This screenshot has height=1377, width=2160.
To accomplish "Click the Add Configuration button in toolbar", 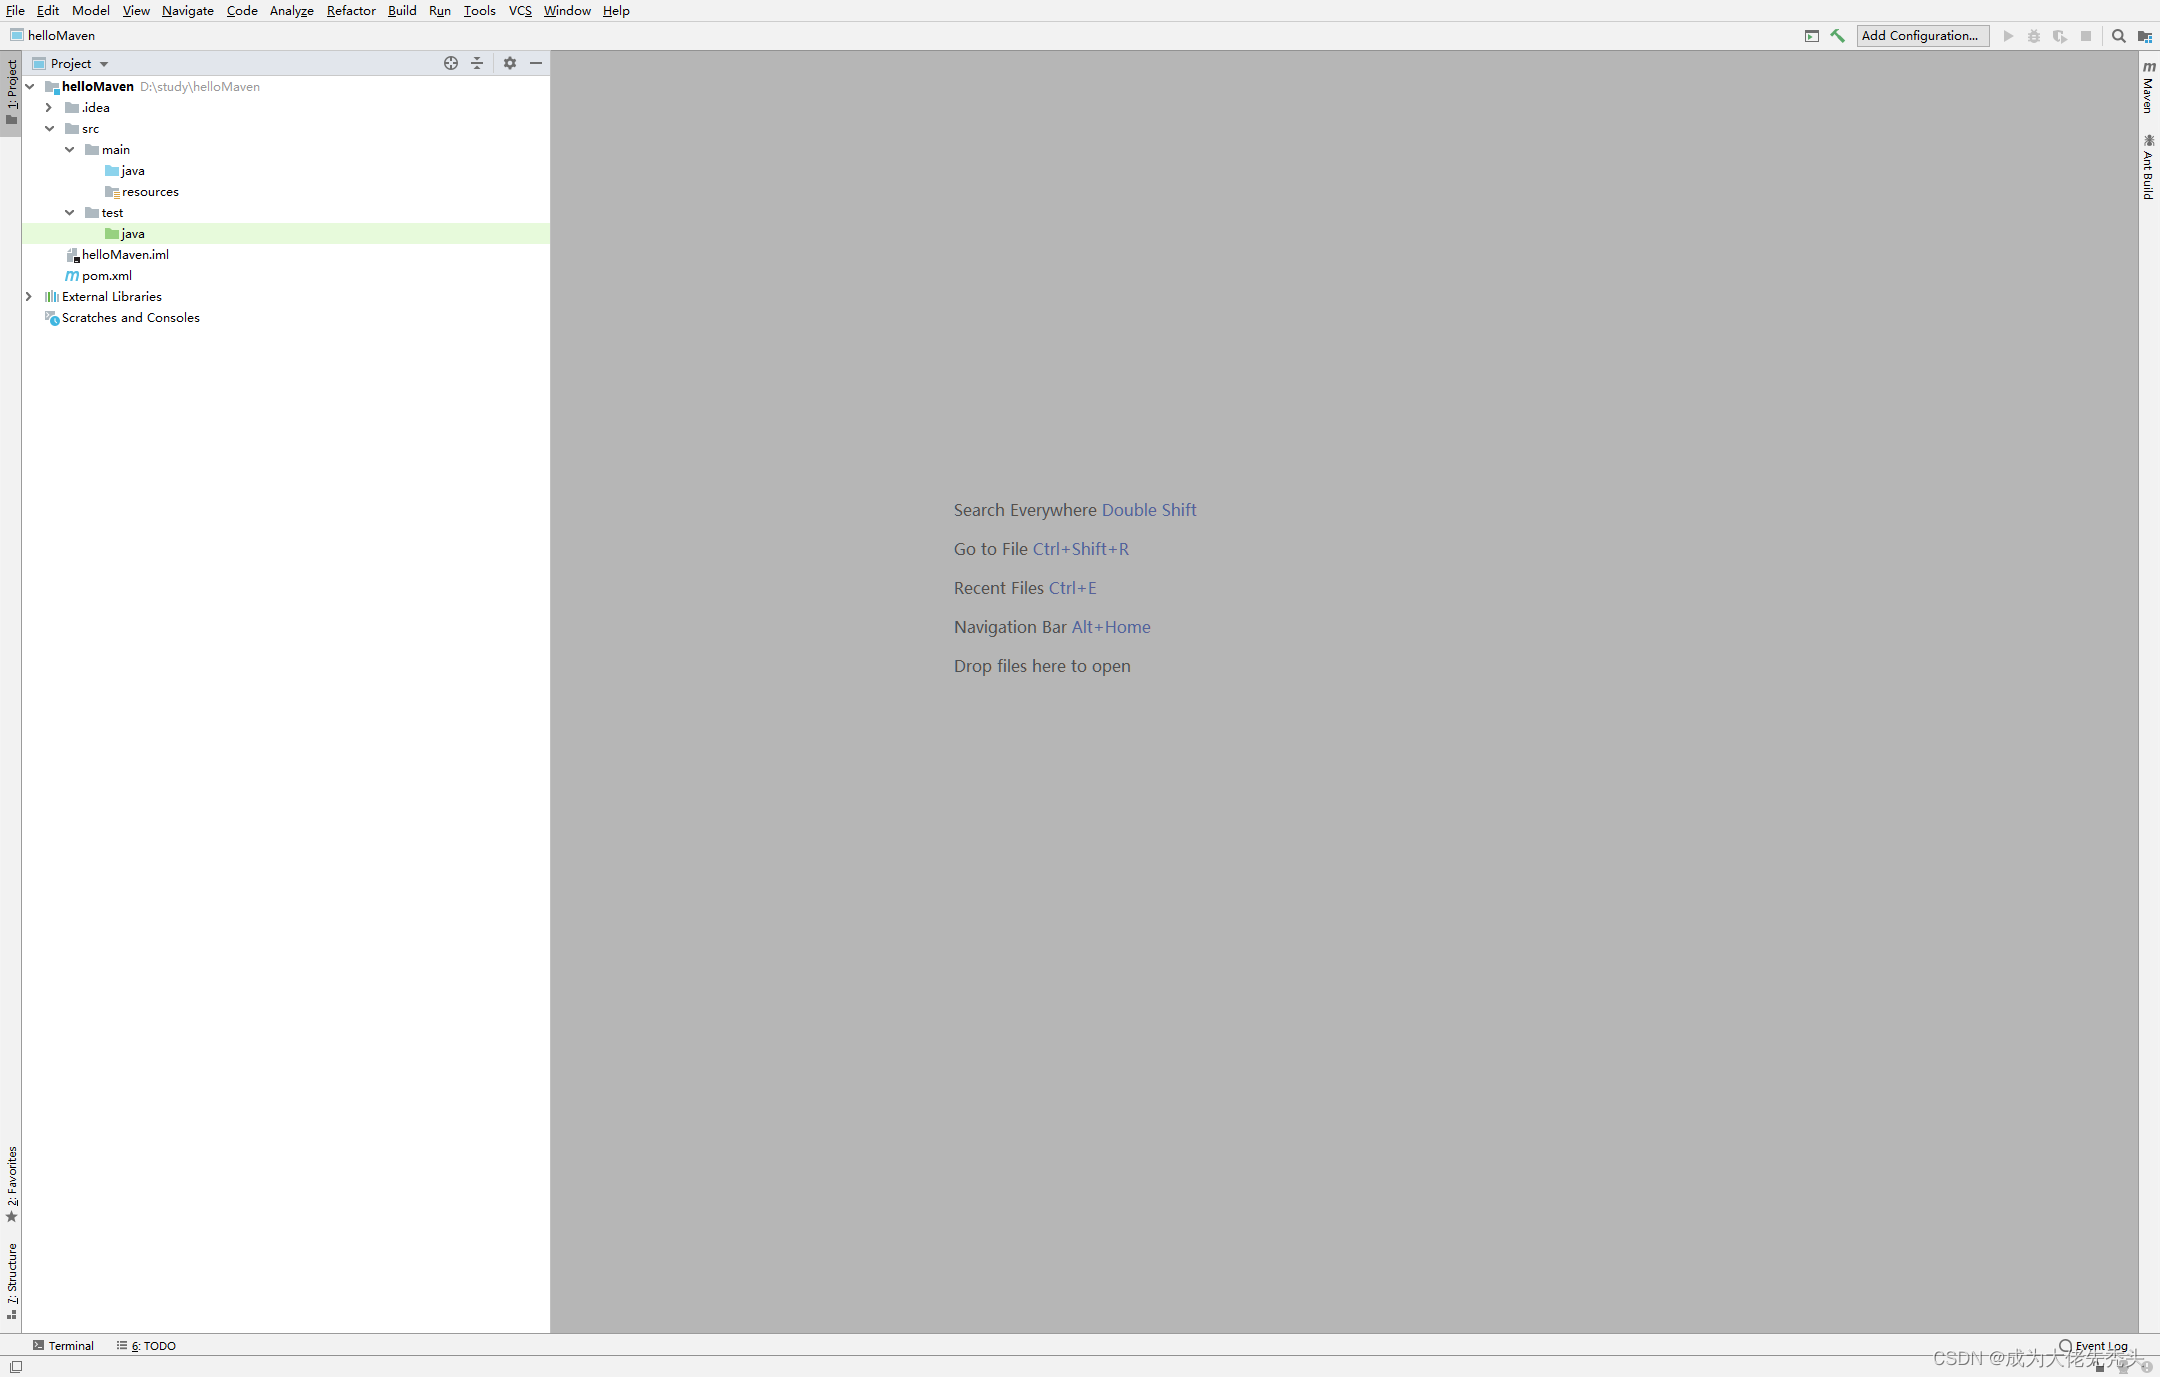I will [1919, 35].
